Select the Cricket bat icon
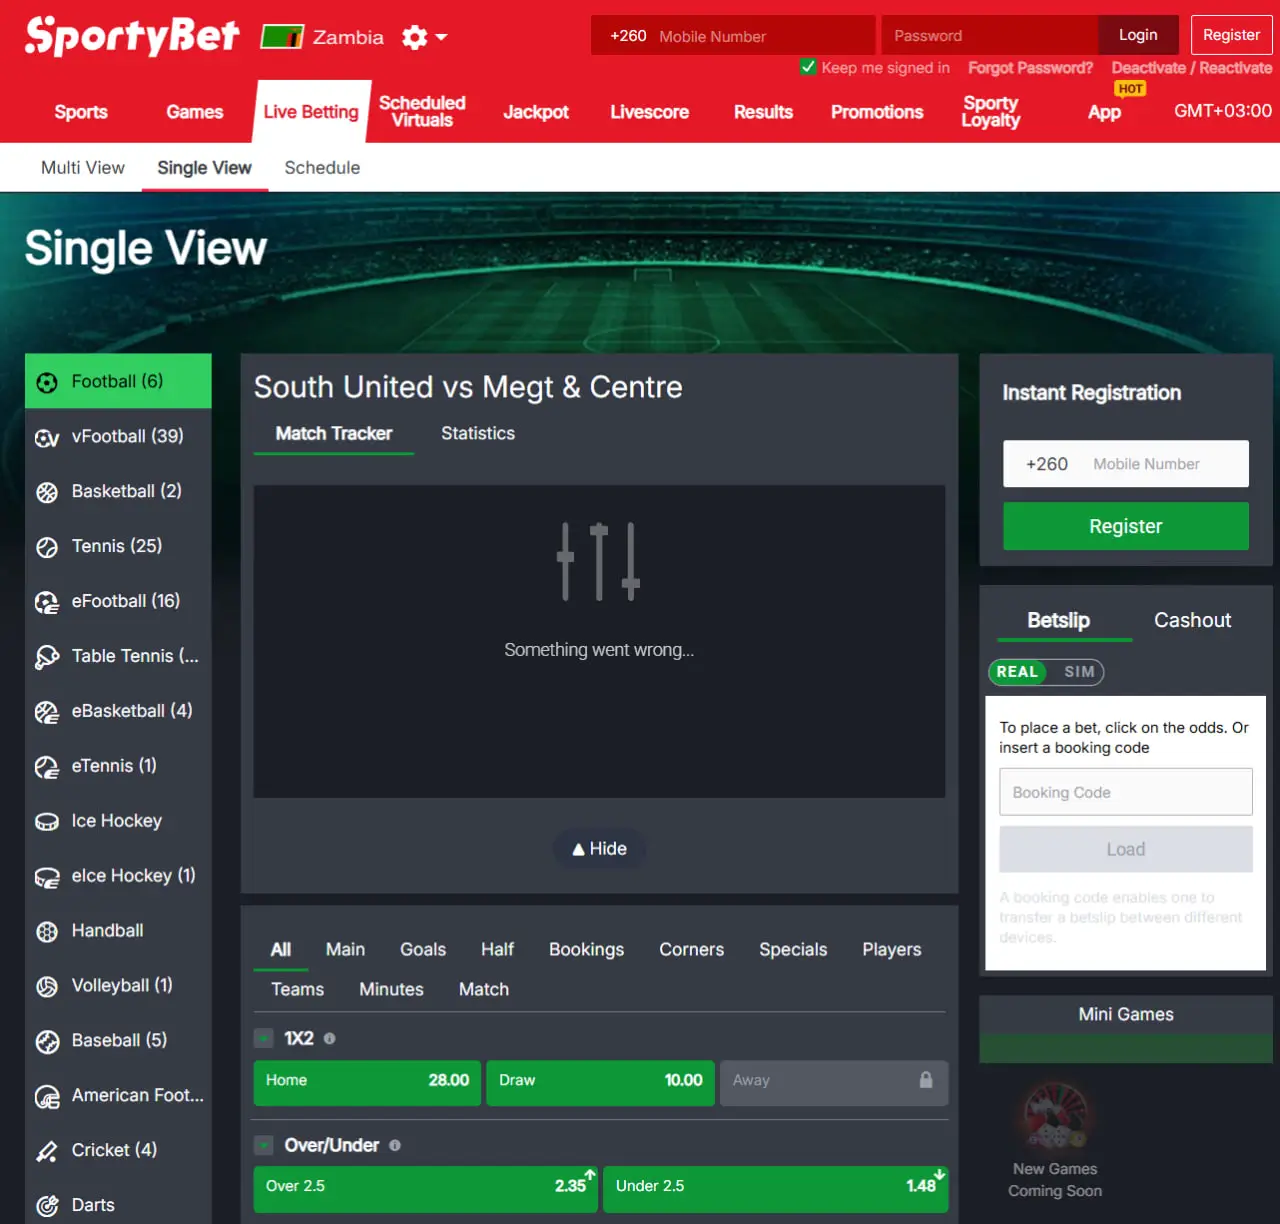The width and height of the screenshot is (1280, 1224). point(47,1151)
